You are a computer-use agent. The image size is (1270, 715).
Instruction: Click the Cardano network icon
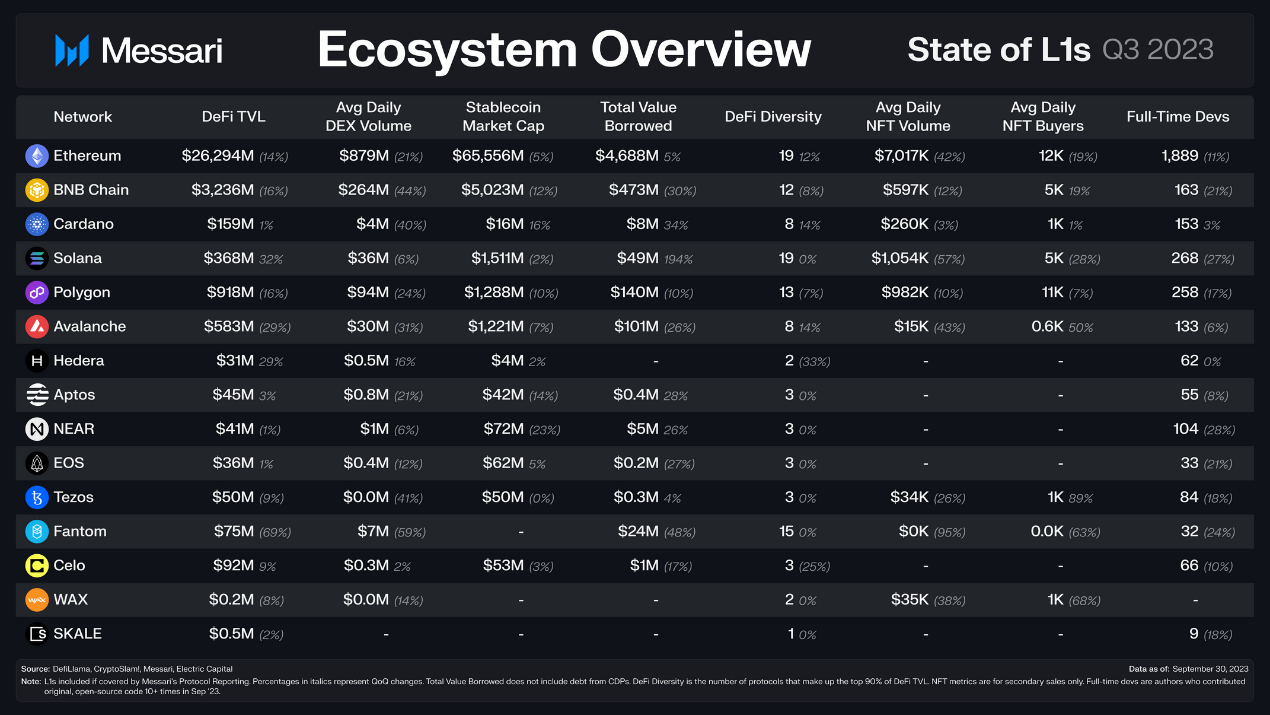coord(37,224)
